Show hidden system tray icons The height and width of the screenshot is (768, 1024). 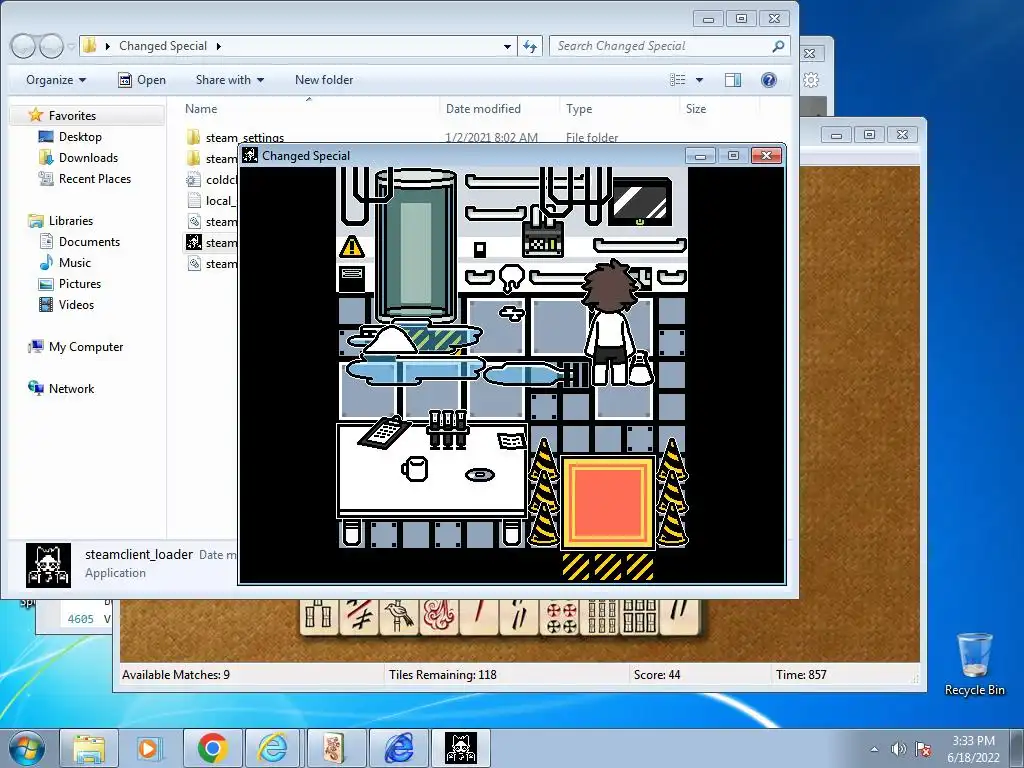pos(874,749)
